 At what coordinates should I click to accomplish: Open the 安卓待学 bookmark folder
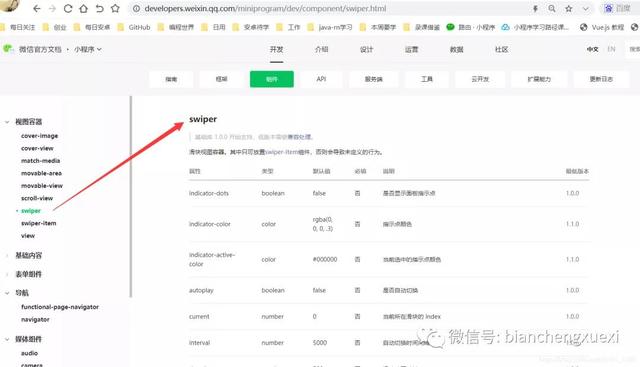pyautogui.click(x=251, y=27)
